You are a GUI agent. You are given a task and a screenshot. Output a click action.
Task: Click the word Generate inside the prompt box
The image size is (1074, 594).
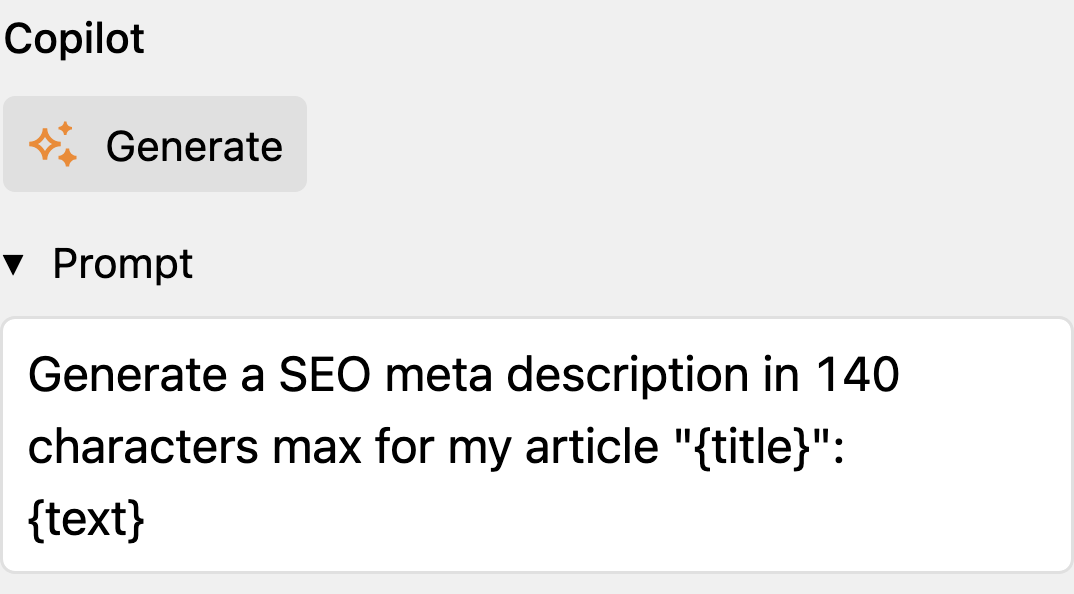point(127,375)
